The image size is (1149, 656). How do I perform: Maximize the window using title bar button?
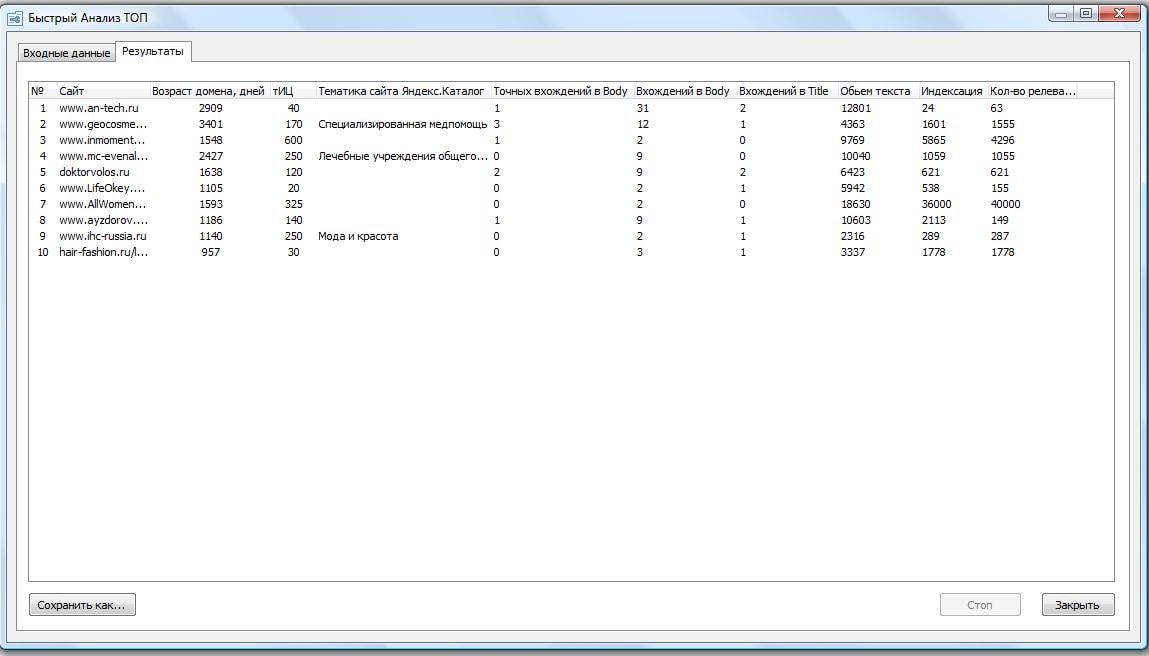click(1085, 13)
